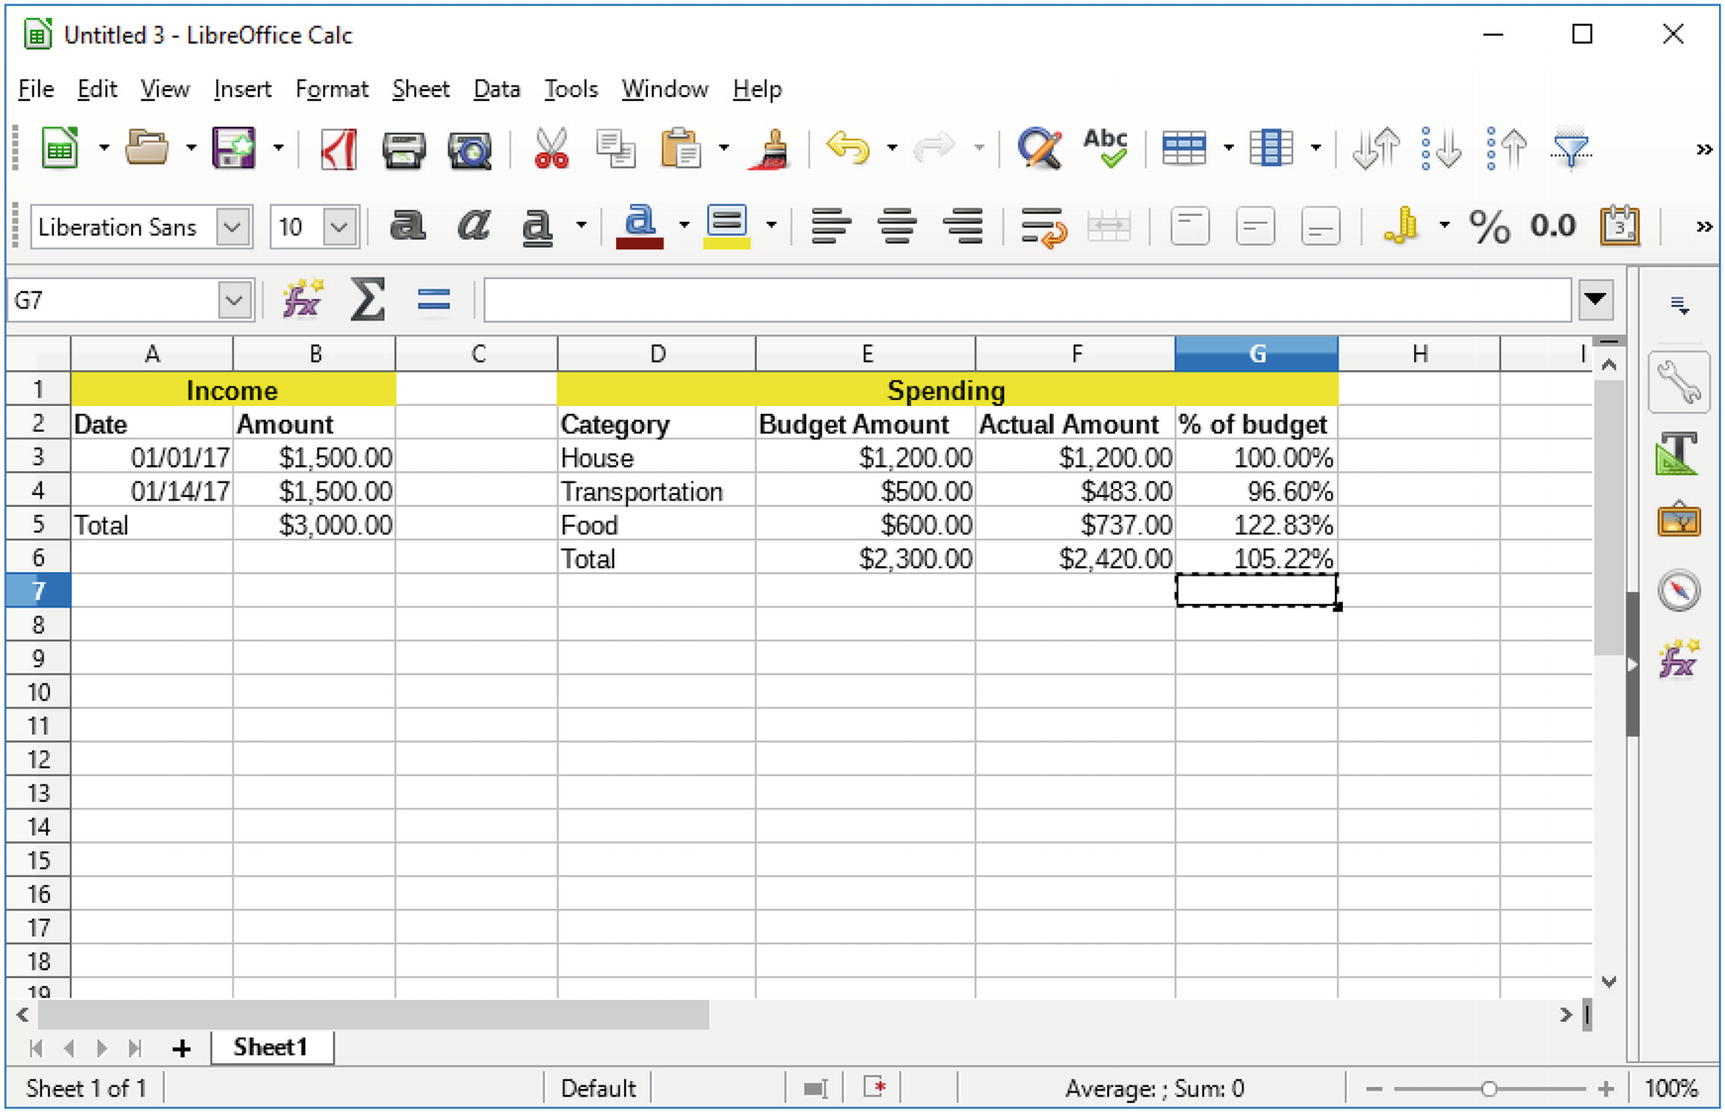The height and width of the screenshot is (1113, 1725).
Task: Click the Paste clipboard icon
Action: click(681, 149)
